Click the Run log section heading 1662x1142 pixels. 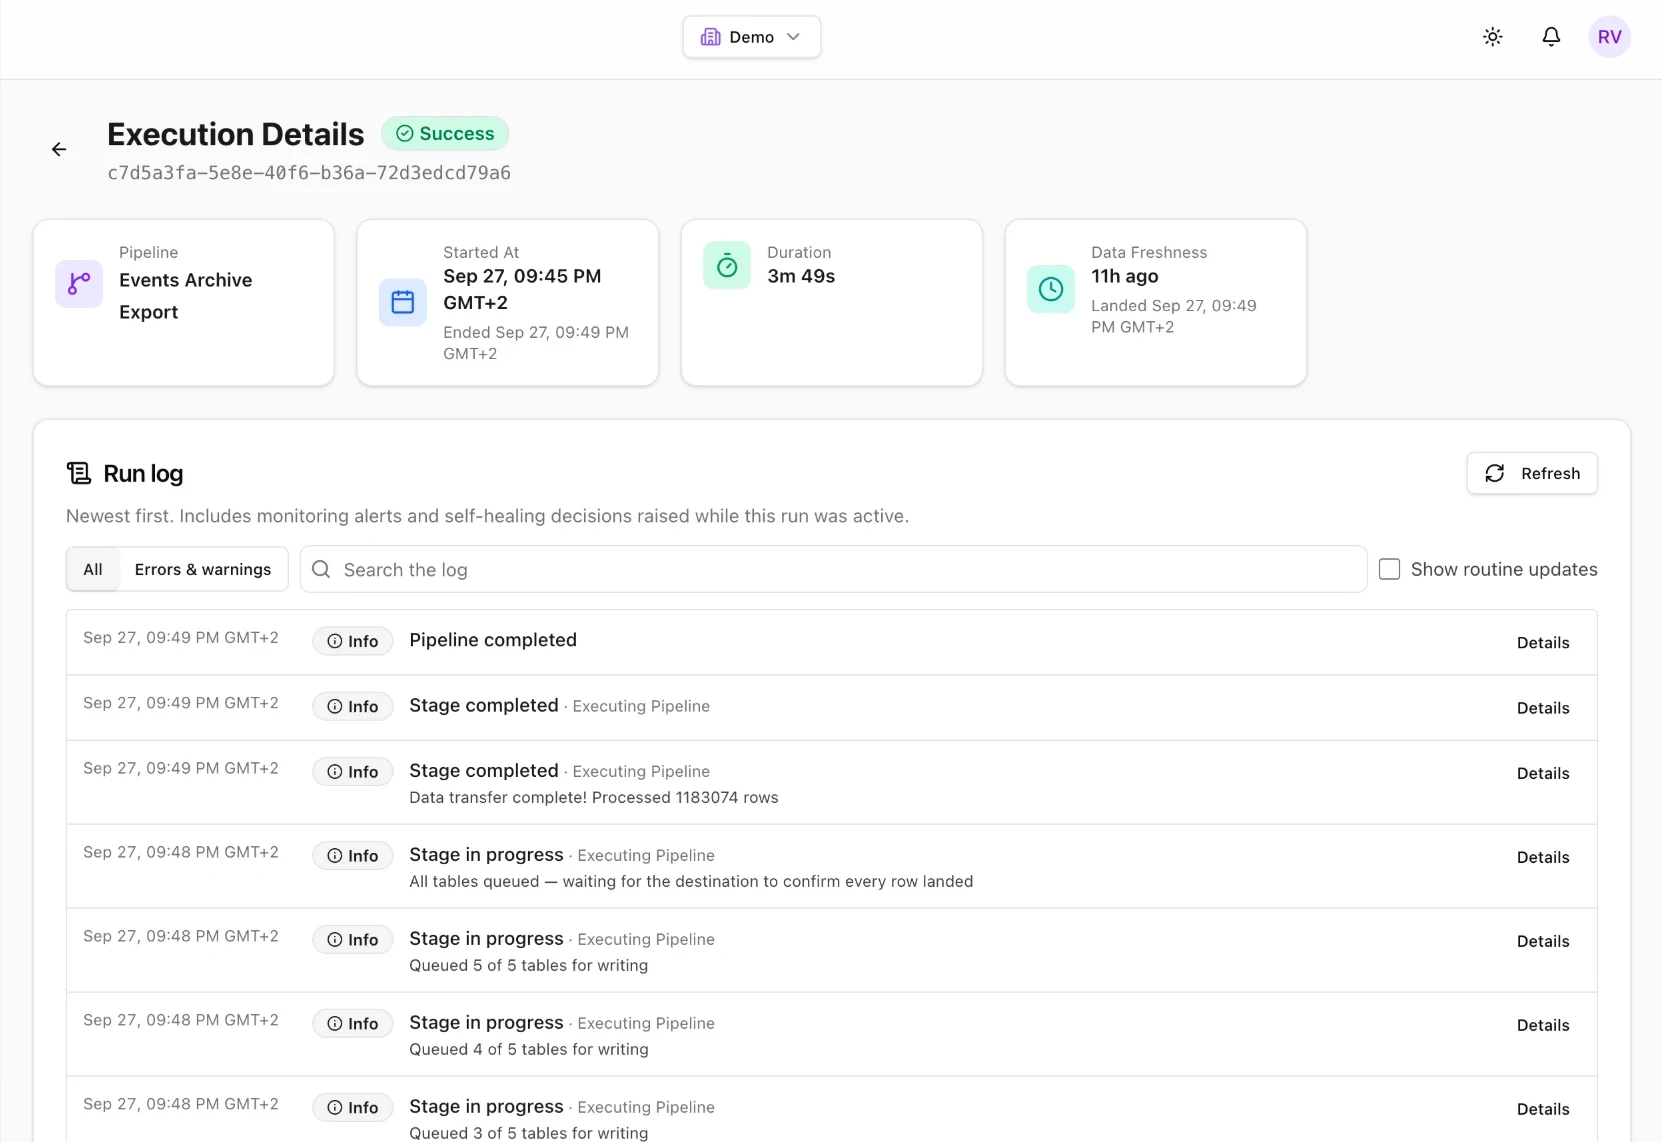tap(143, 473)
